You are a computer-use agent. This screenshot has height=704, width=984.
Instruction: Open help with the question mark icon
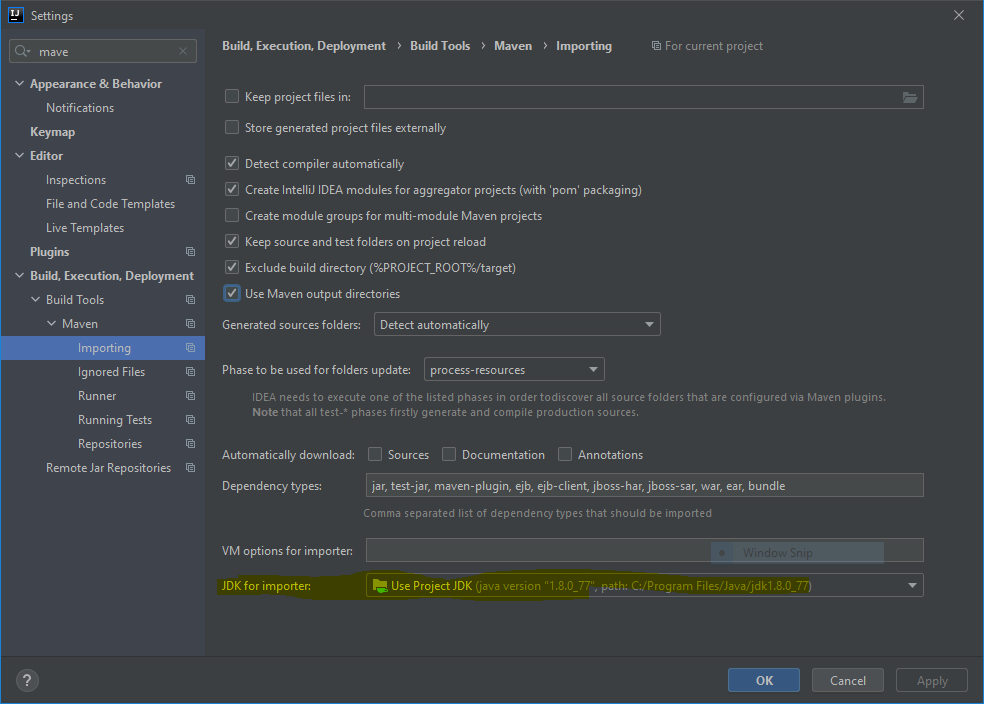pyautogui.click(x=27, y=680)
